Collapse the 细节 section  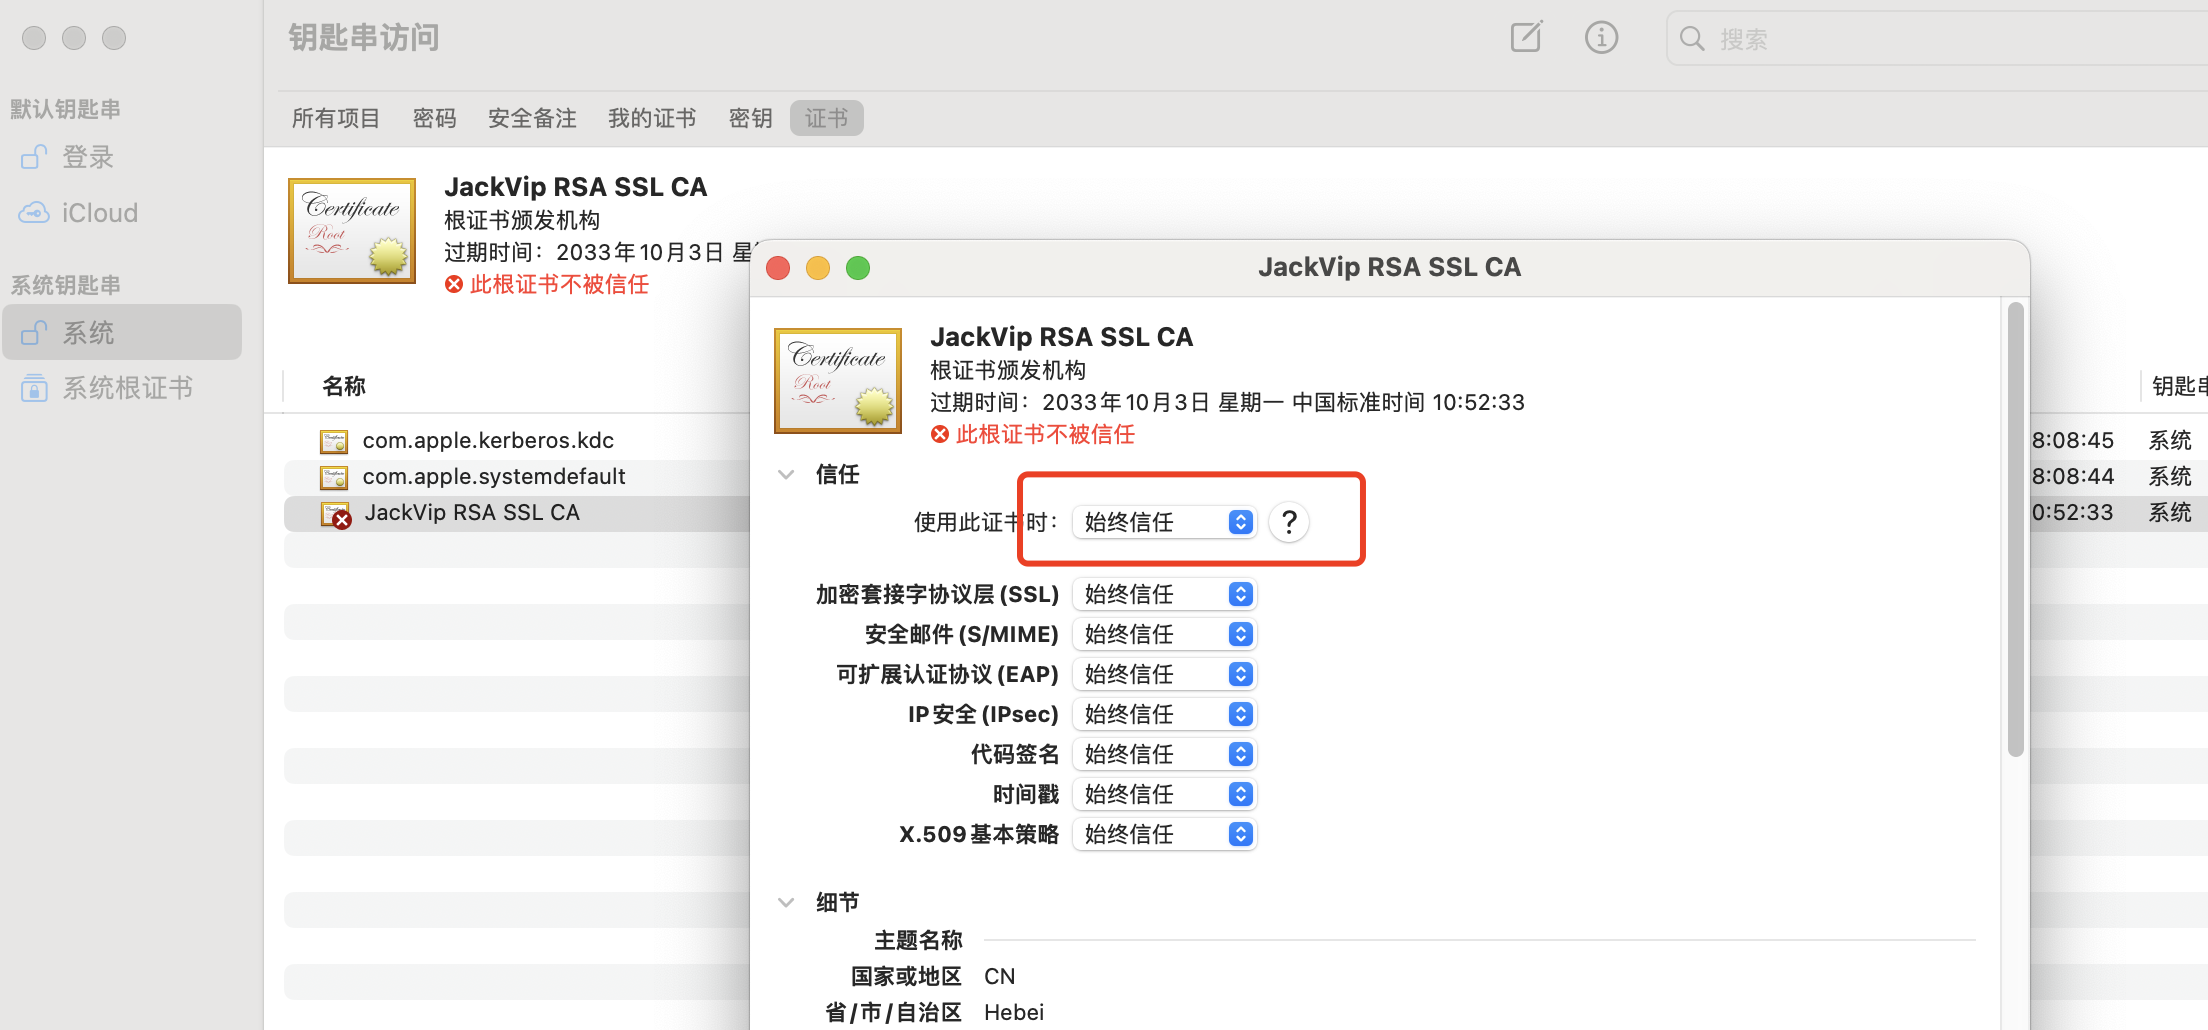pos(786,901)
